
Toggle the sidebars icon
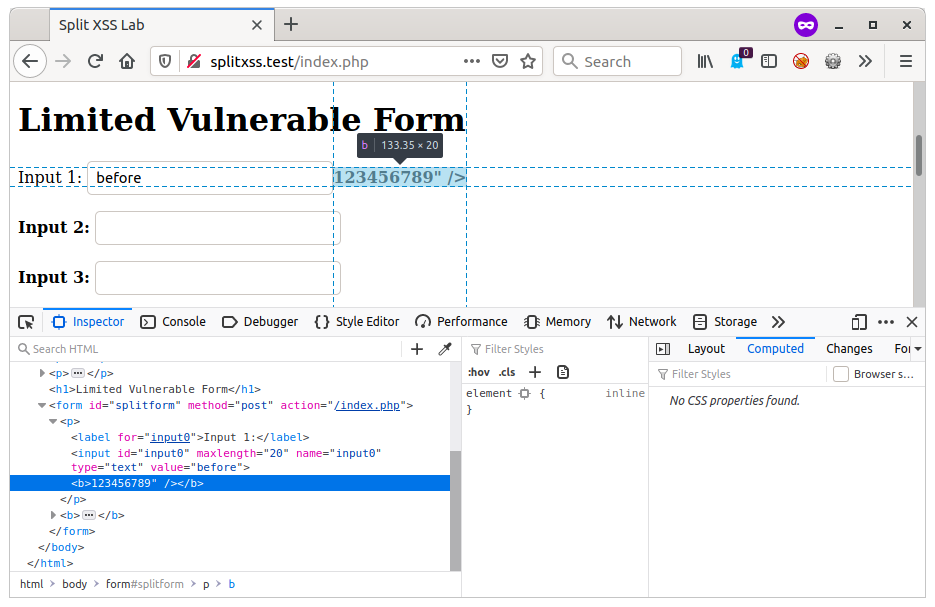point(769,61)
